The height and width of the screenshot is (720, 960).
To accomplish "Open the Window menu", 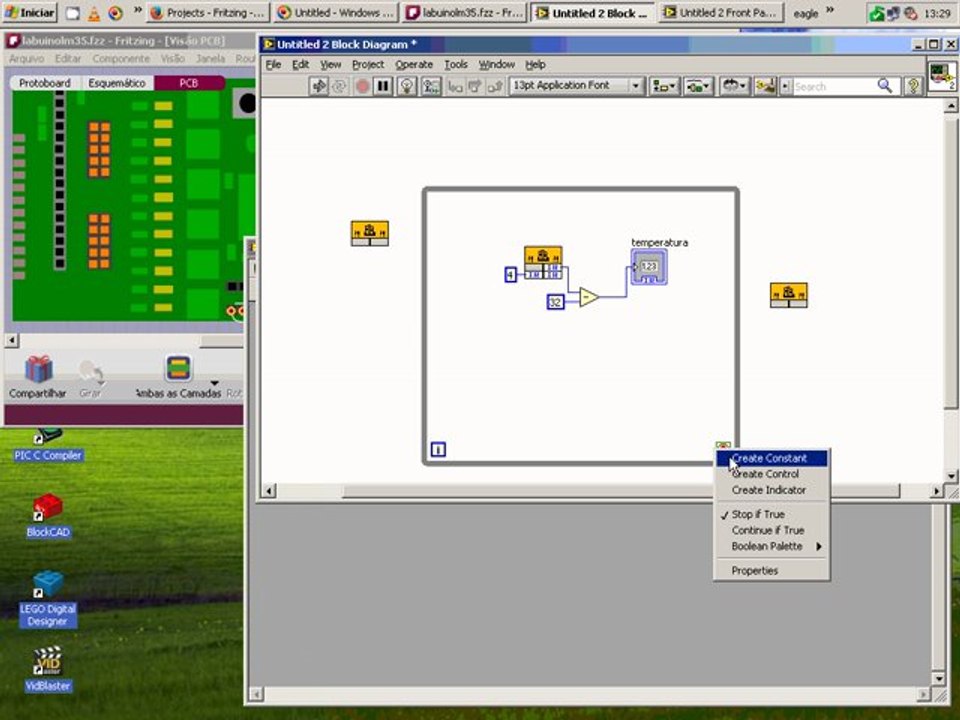I will click(497, 64).
